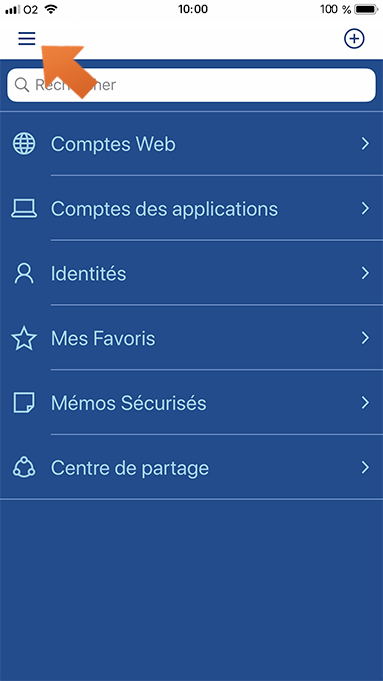Tap the battery indicator in status bar
Screen dimensions: 383x681
[x=367, y=9]
